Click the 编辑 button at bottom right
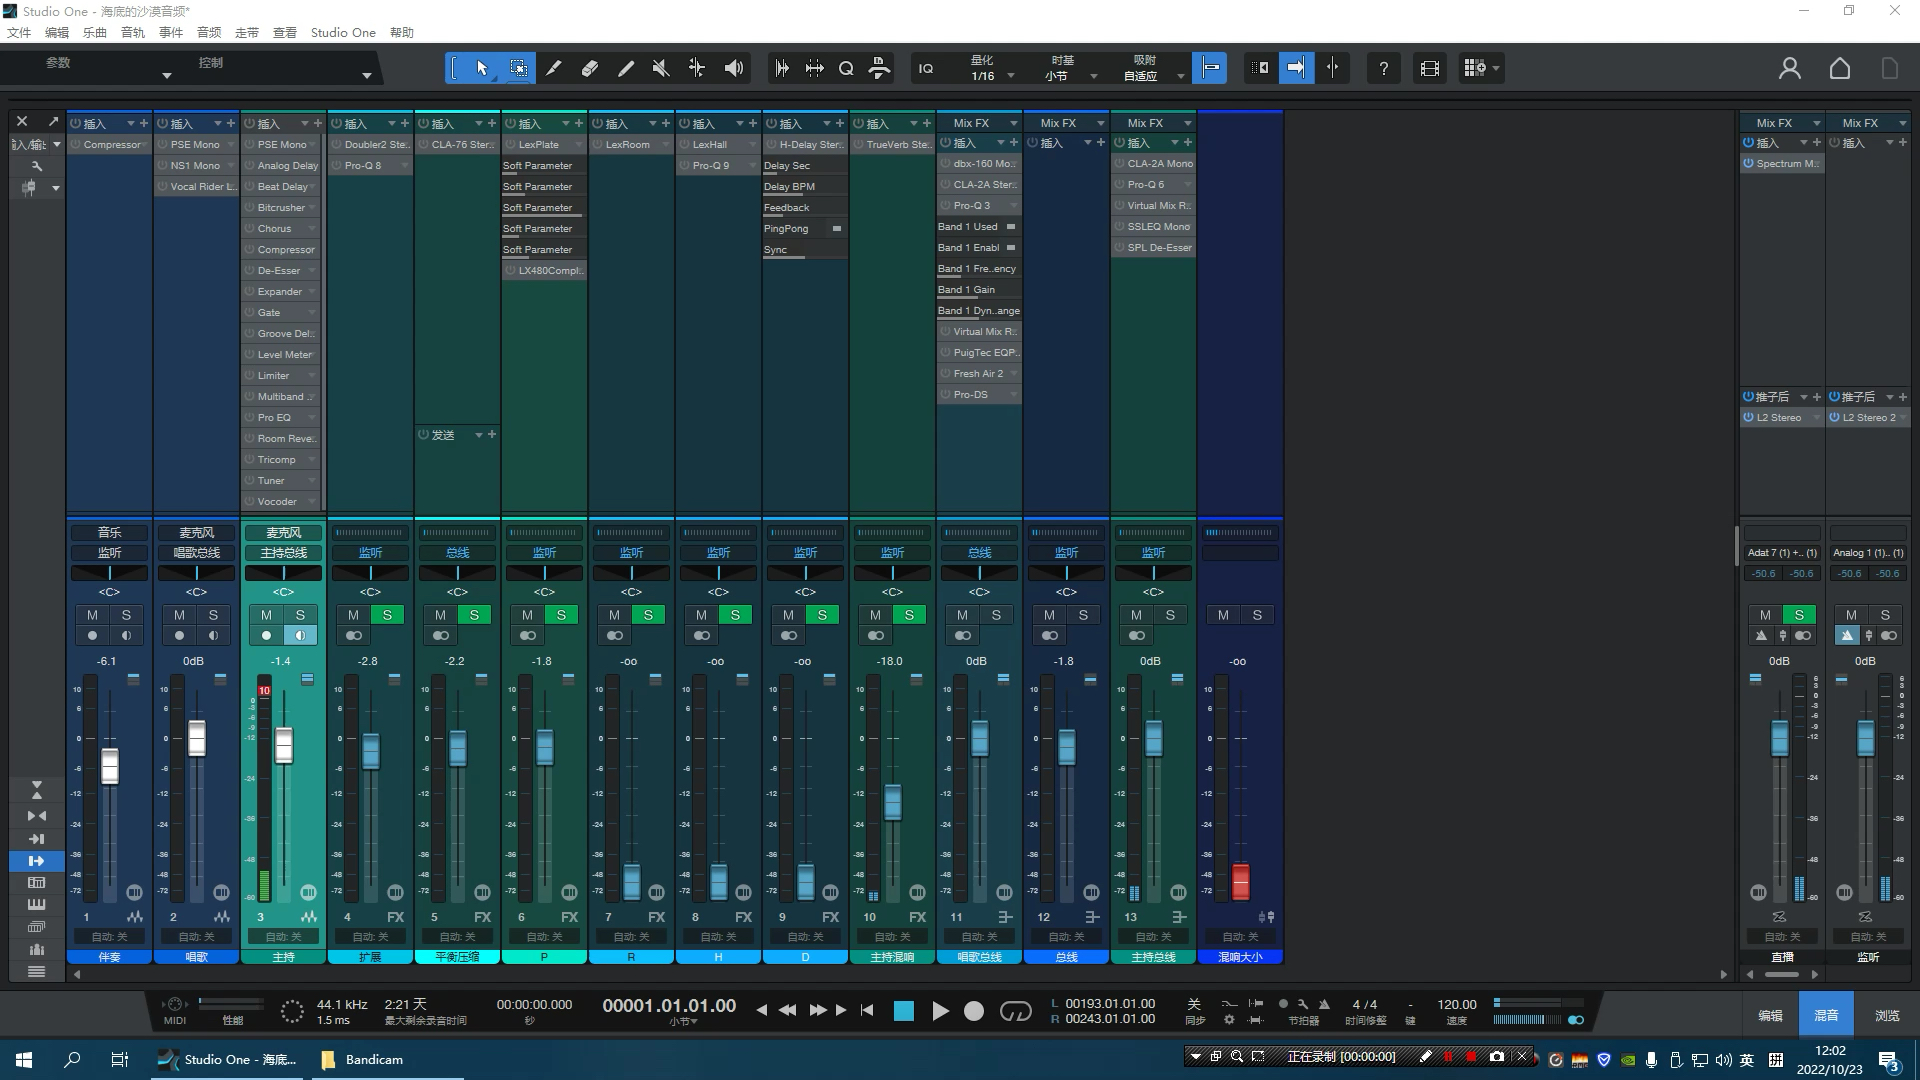The image size is (1920, 1080). point(1769,1014)
